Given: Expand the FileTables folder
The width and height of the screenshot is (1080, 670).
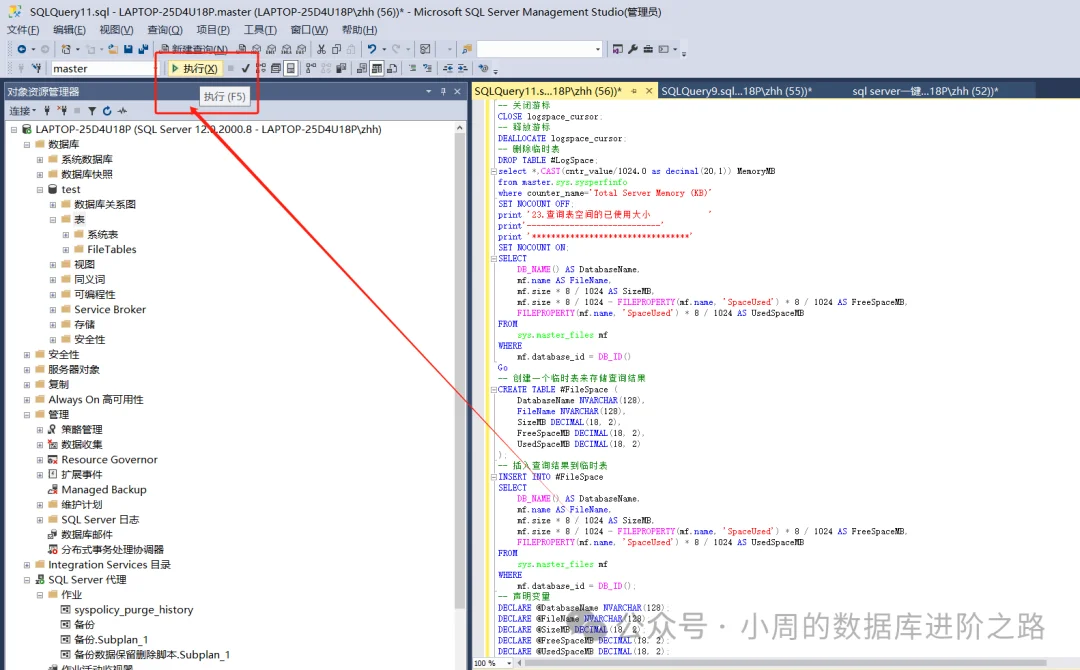Looking at the screenshot, I should click(x=66, y=250).
